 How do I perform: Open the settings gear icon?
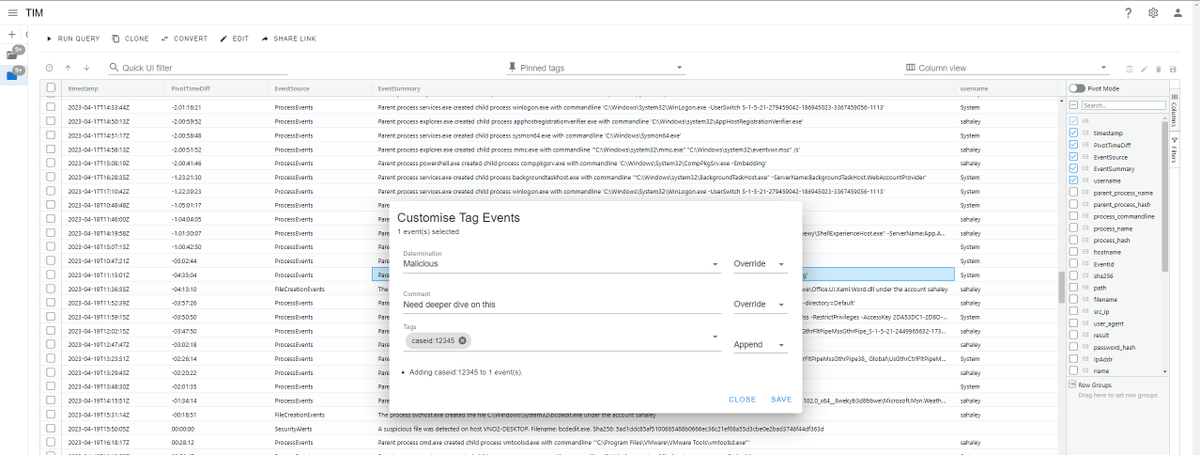pos(1153,12)
